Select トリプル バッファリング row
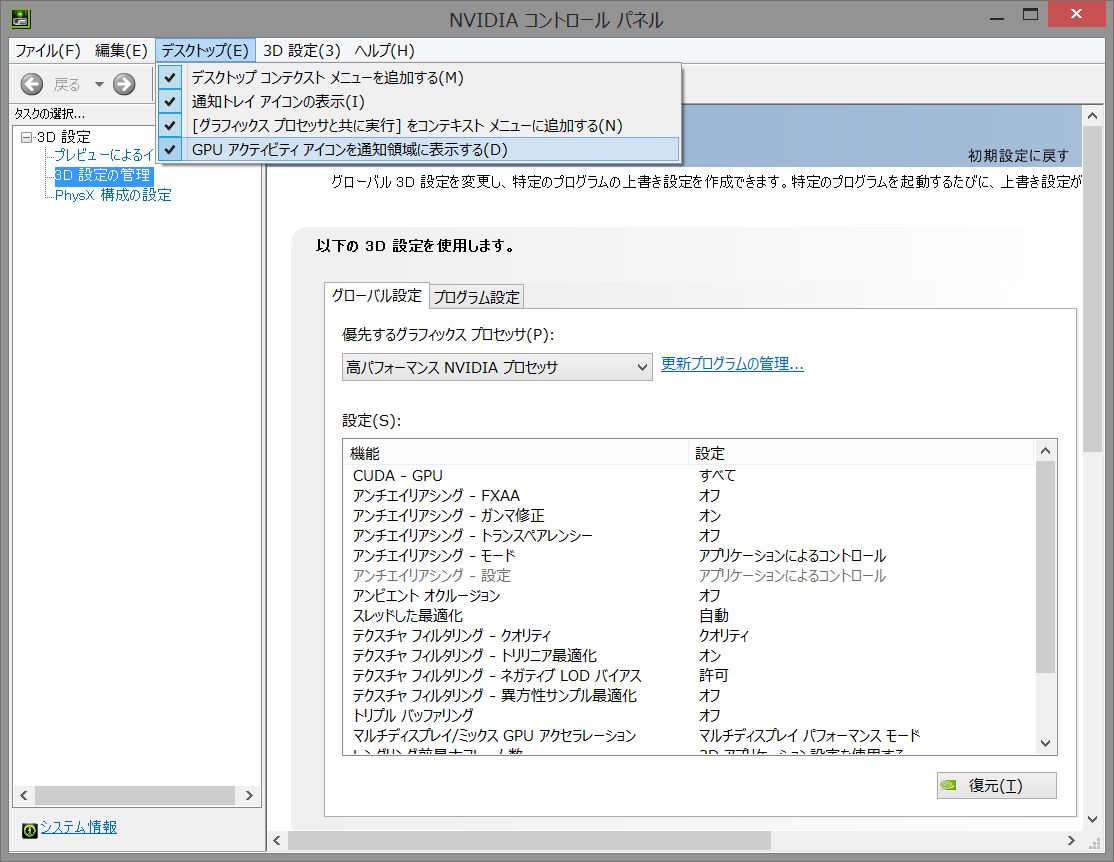Screen dimensions: 1114x862 689,715
